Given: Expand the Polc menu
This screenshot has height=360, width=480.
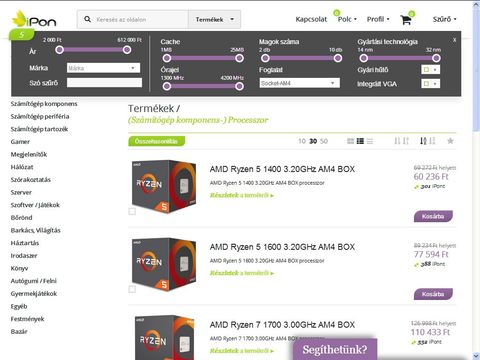Looking at the screenshot, I should [347, 19].
